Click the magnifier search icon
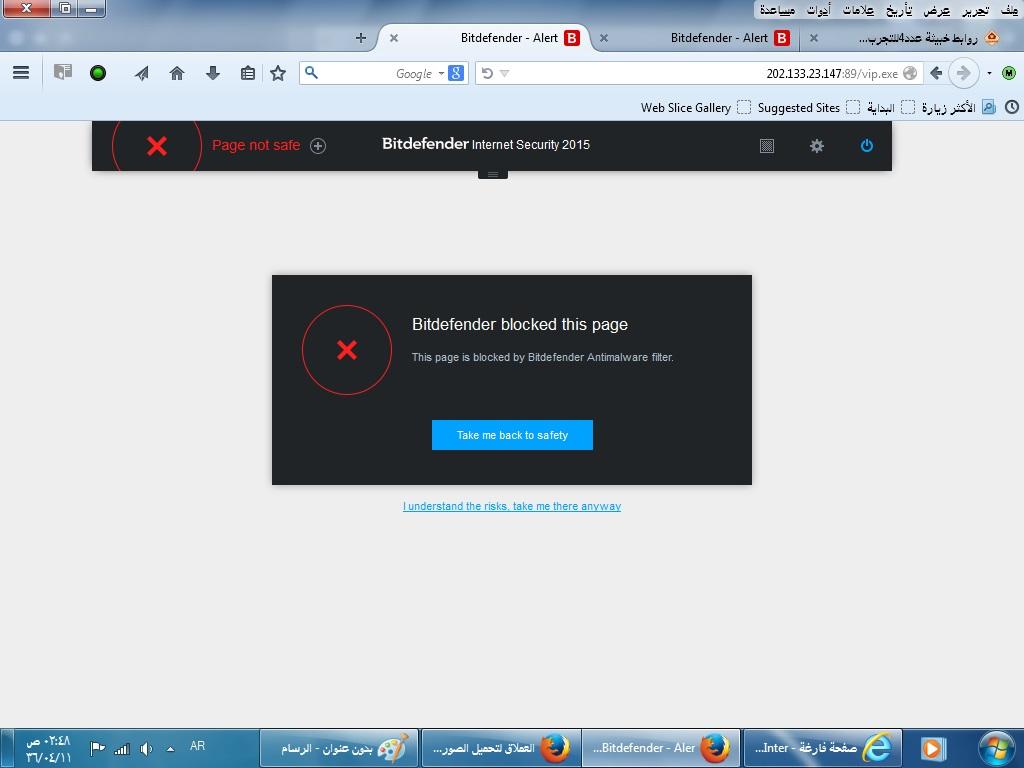 312,72
